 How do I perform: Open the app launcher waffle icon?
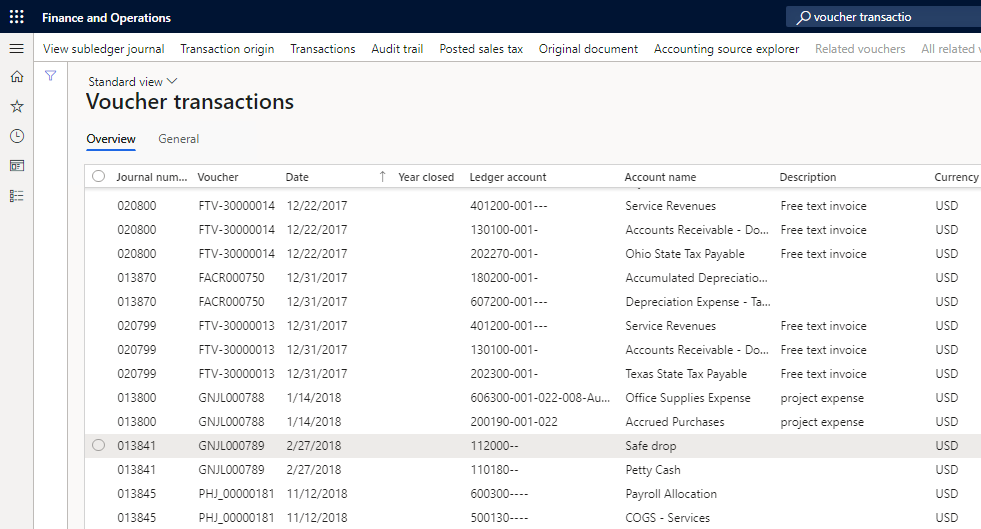16,17
